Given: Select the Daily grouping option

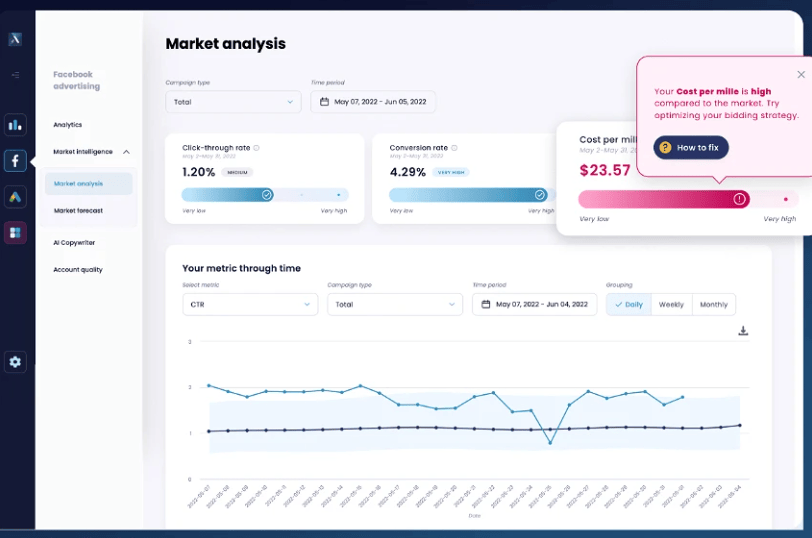Looking at the screenshot, I should 629,304.
